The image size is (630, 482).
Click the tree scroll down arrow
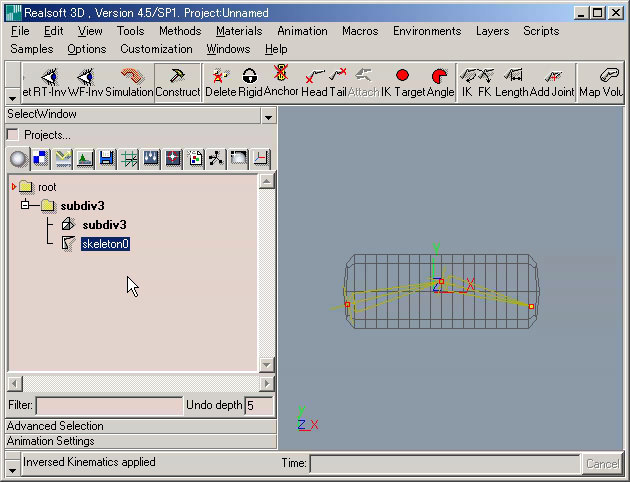tap(266, 365)
